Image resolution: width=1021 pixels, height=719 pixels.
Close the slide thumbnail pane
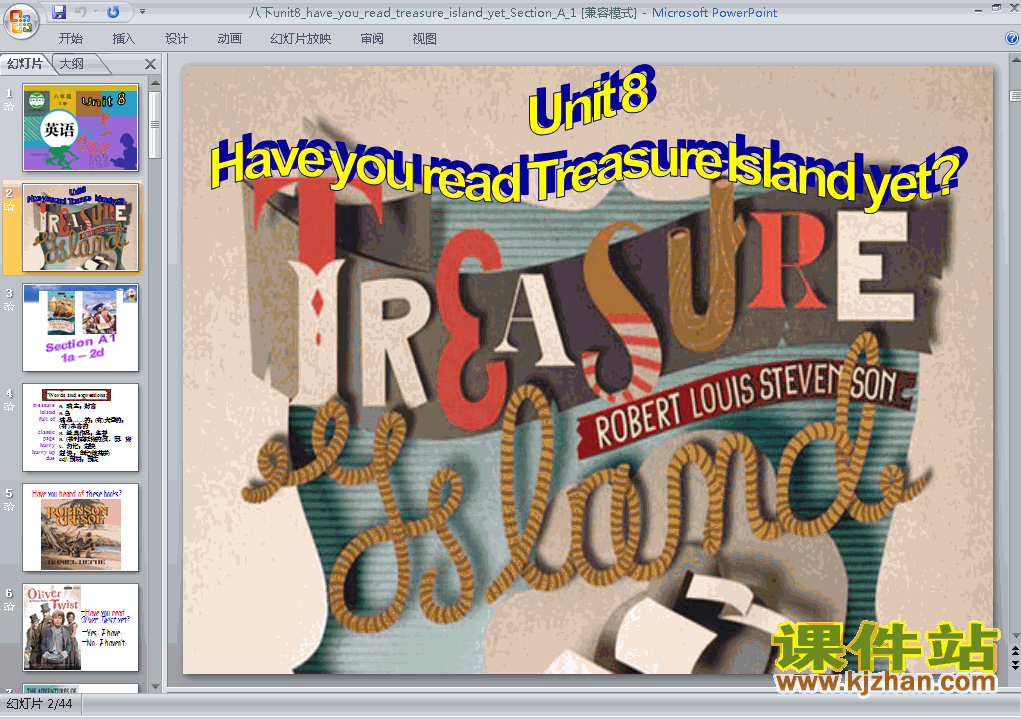point(150,64)
